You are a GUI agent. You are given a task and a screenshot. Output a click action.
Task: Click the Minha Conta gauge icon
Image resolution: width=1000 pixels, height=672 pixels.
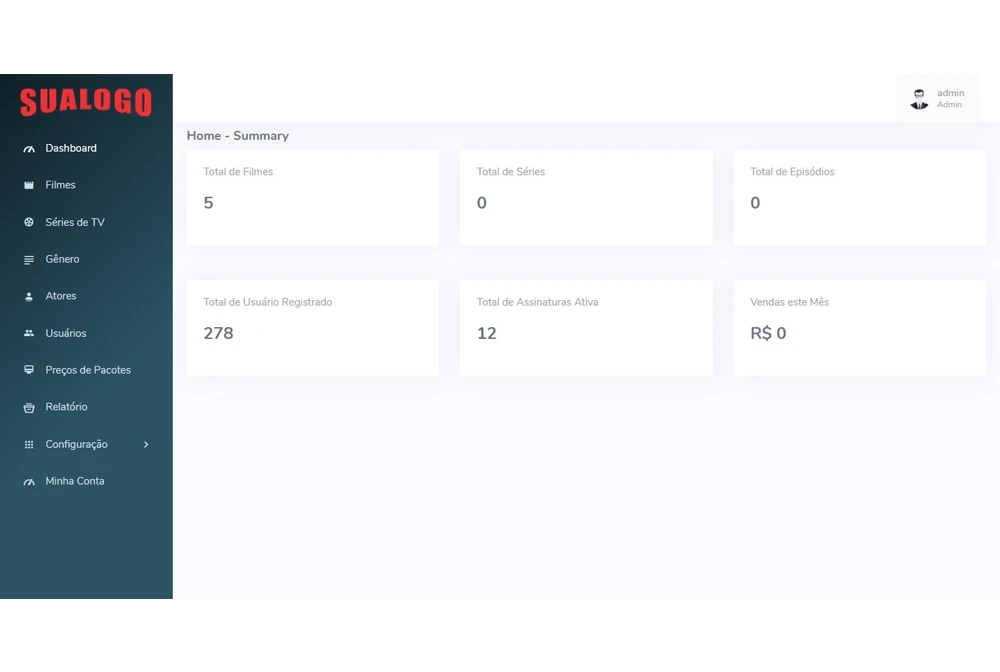pyautogui.click(x=29, y=482)
